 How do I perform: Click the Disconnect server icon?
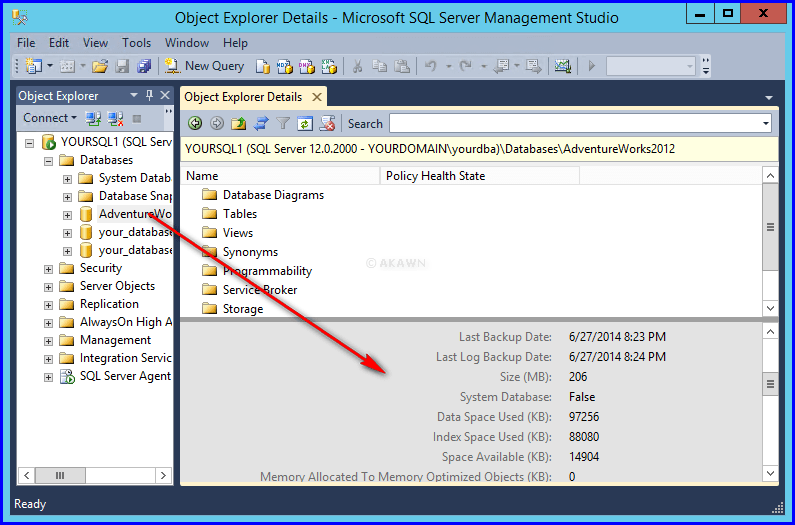click(116, 119)
